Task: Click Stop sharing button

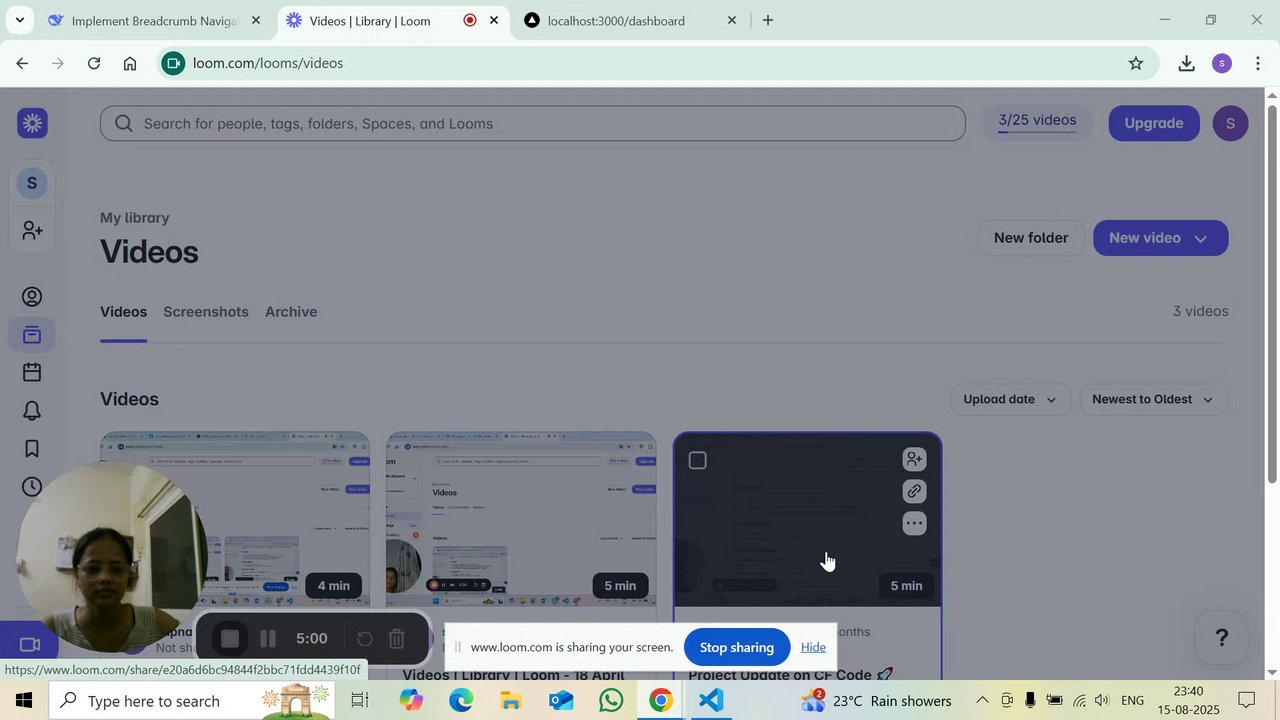Action: tap(737, 647)
